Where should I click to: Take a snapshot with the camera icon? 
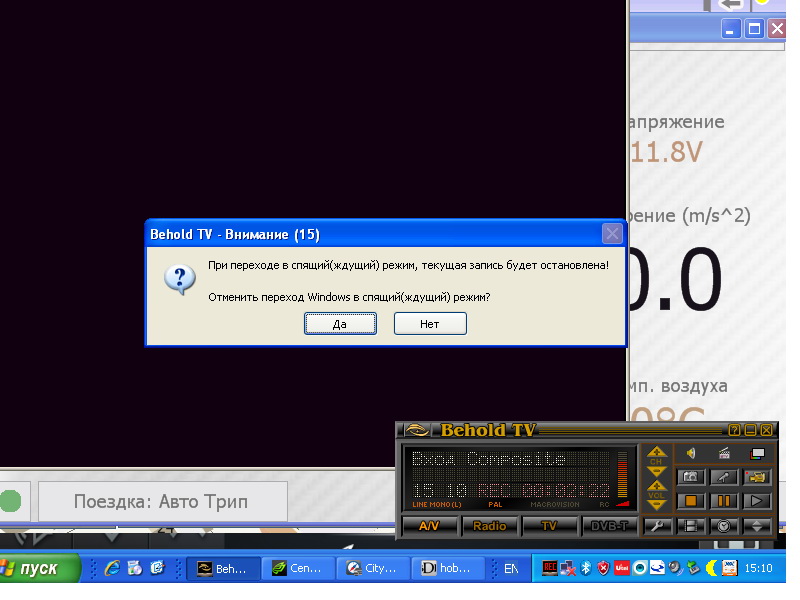691,477
